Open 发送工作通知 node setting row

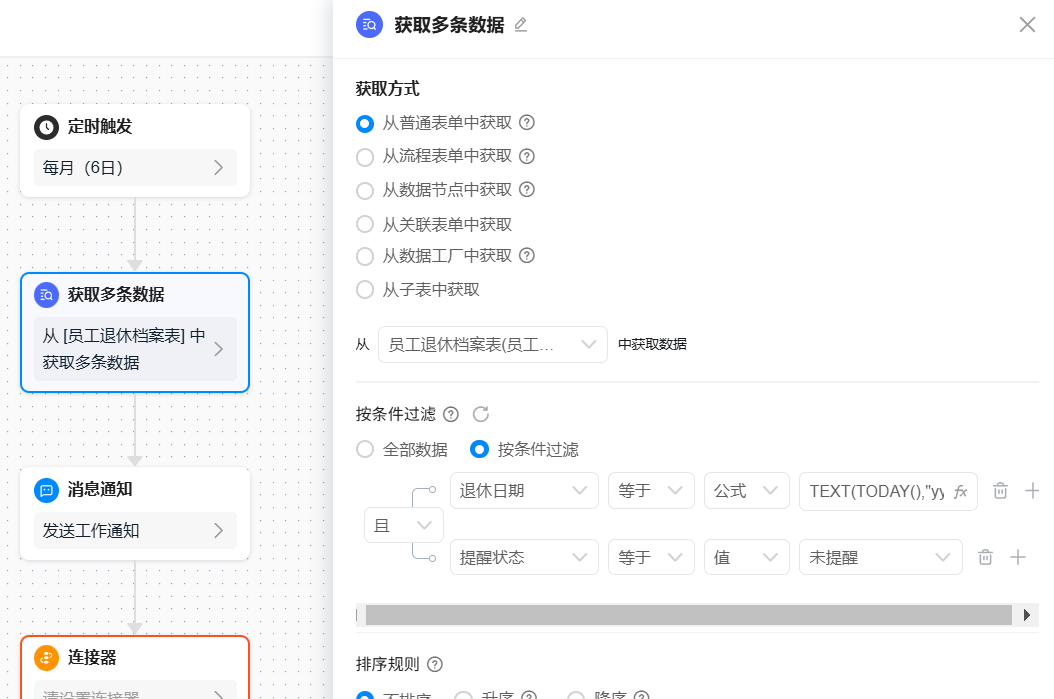(x=135, y=530)
